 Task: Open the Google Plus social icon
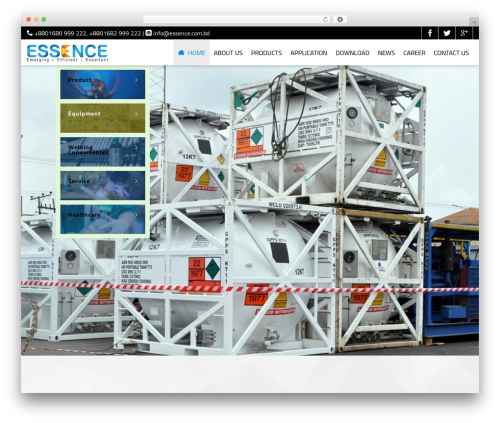pyautogui.click(x=464, y=33)
